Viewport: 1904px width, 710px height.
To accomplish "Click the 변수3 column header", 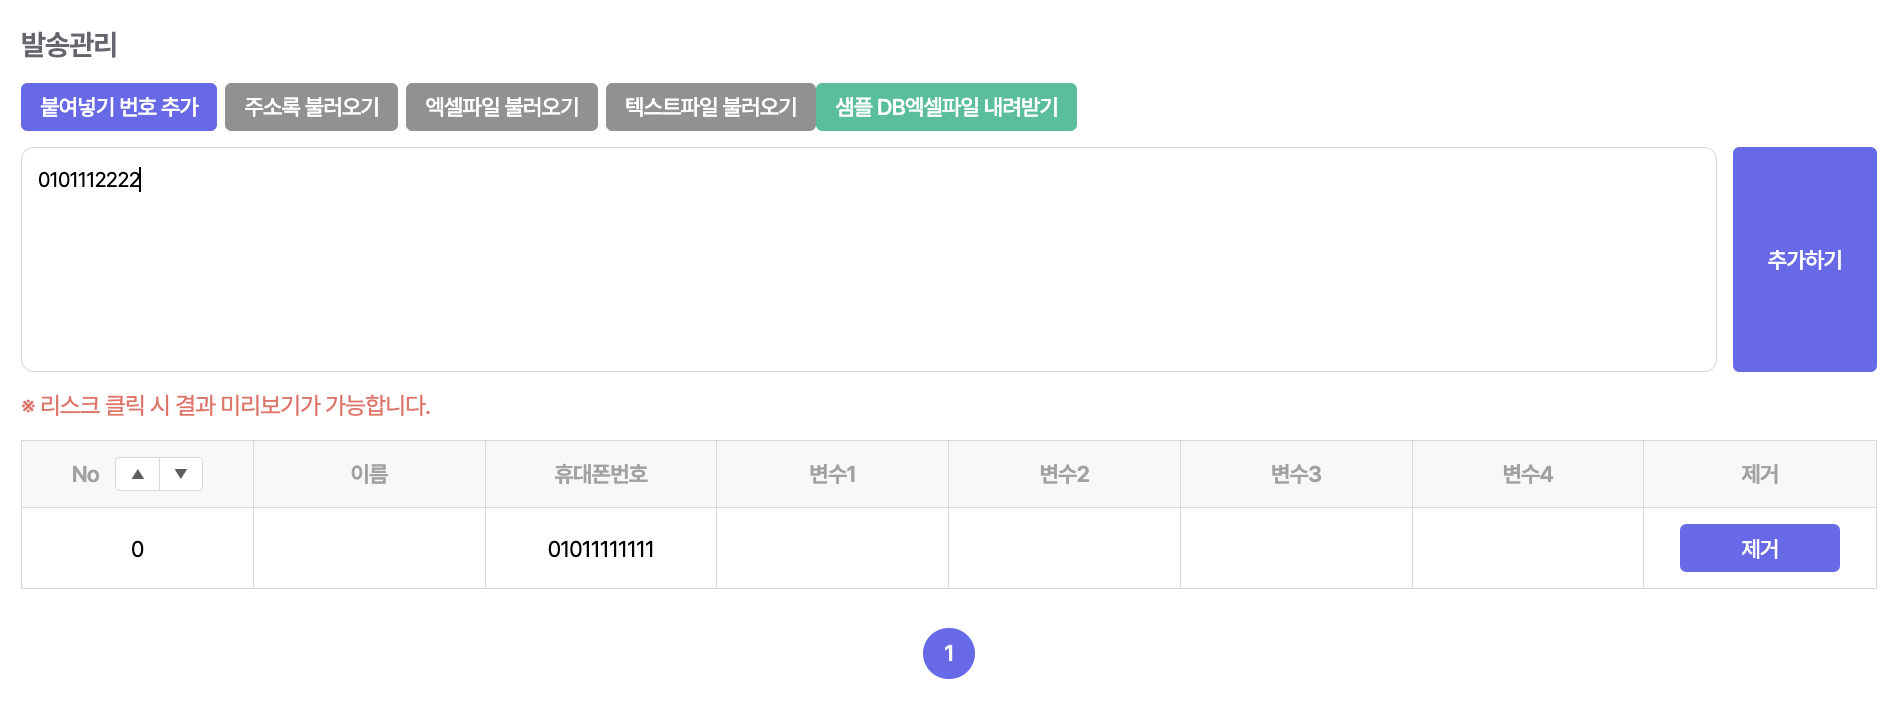I will pos(1296,474).
